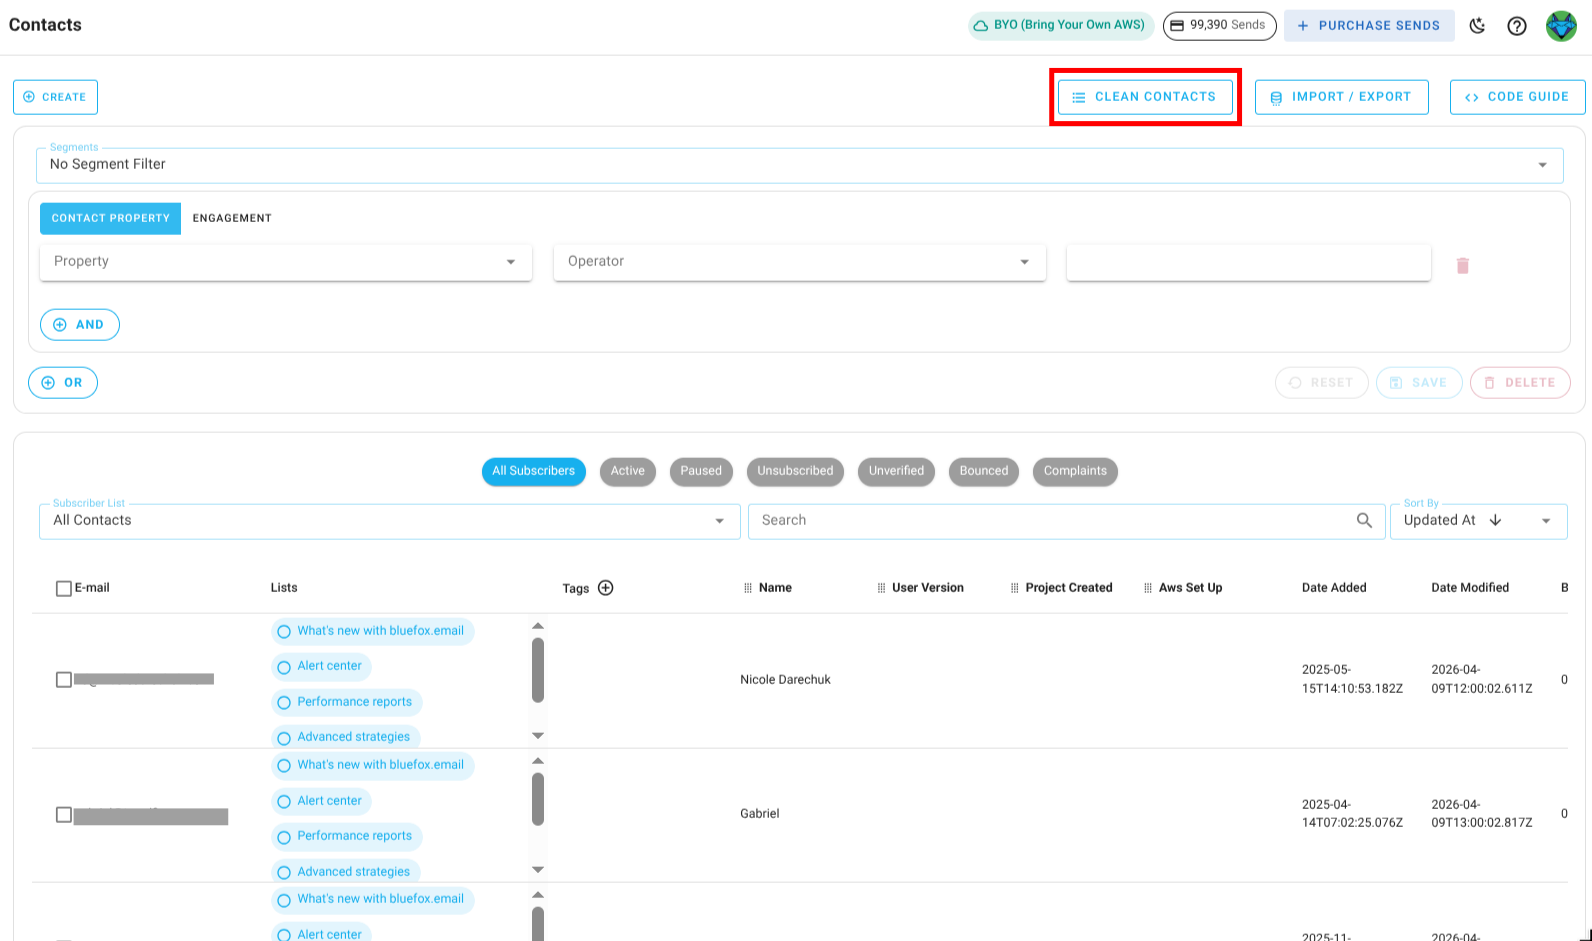Check Nicole Darechuk's row checkbox
Image resolution: width=1592 pixels, height=941 pixels.
[x=64, y=680]
